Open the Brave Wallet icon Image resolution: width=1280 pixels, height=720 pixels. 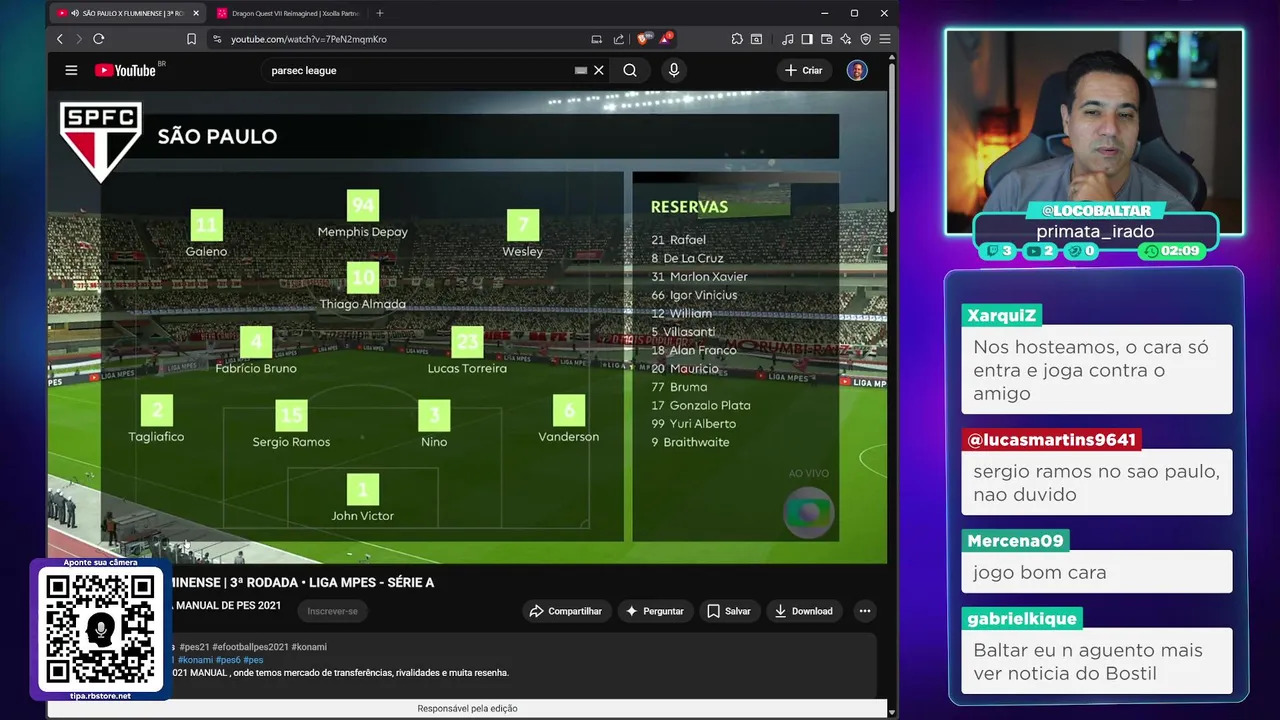coord(827,39)
